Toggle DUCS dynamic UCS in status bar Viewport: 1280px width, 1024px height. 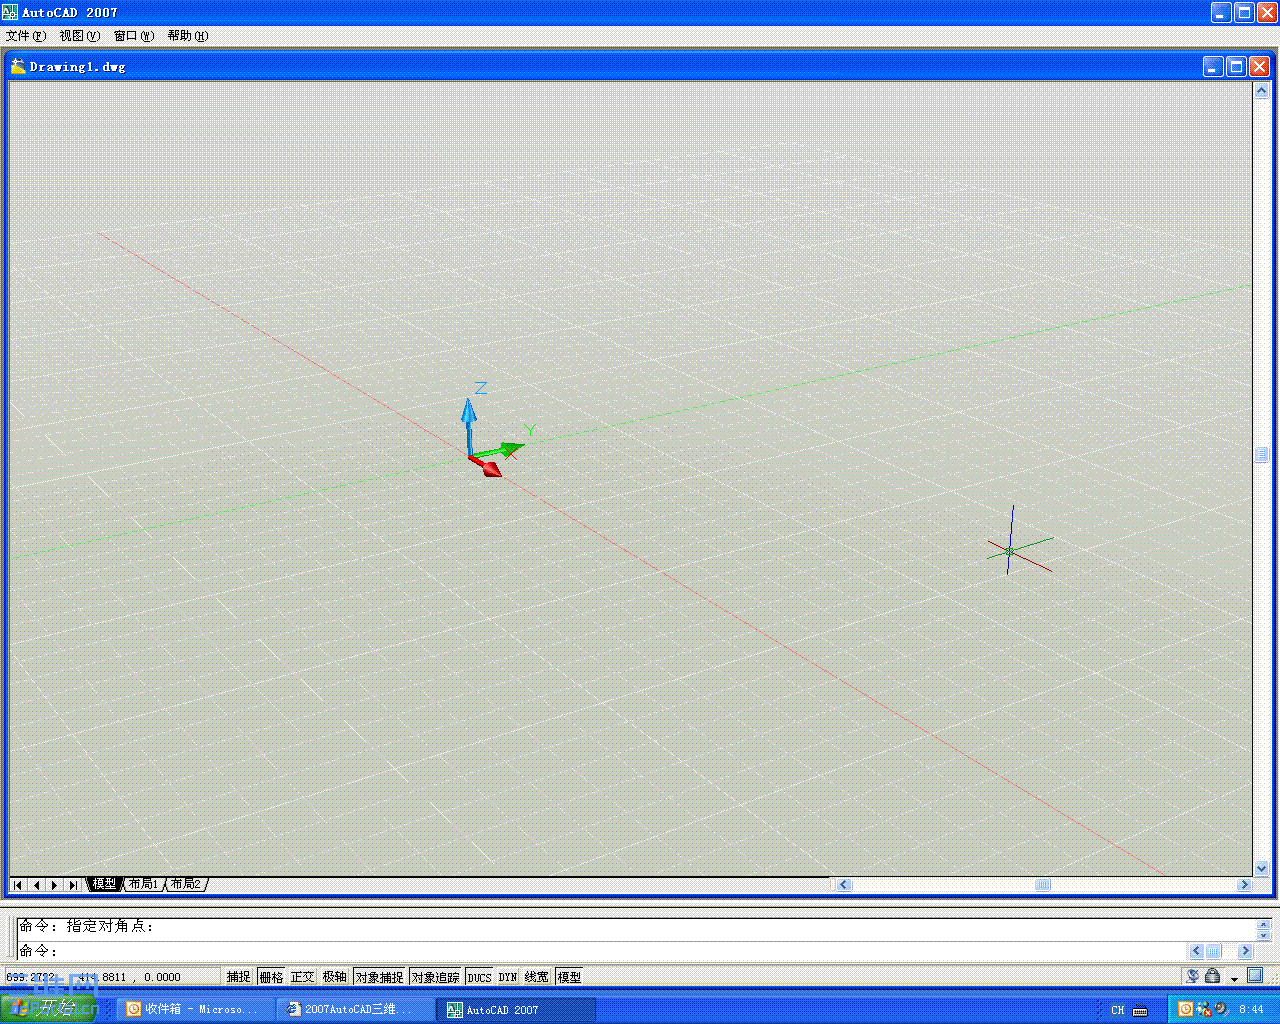pos(480,977)
